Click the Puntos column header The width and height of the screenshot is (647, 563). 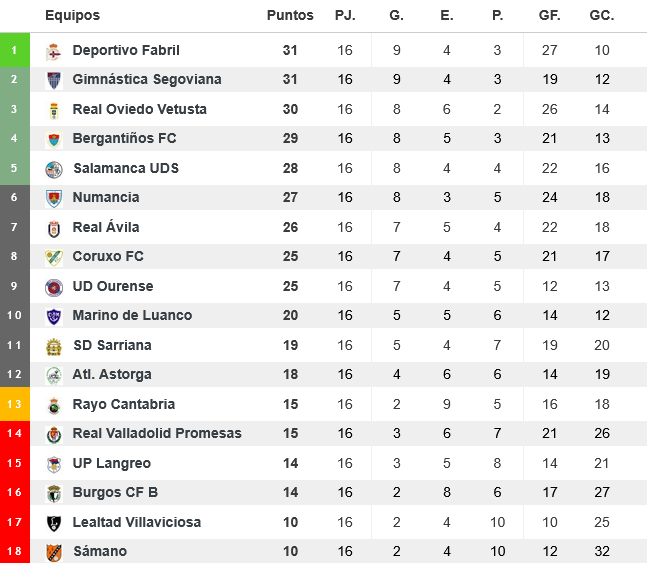[290, 15]
